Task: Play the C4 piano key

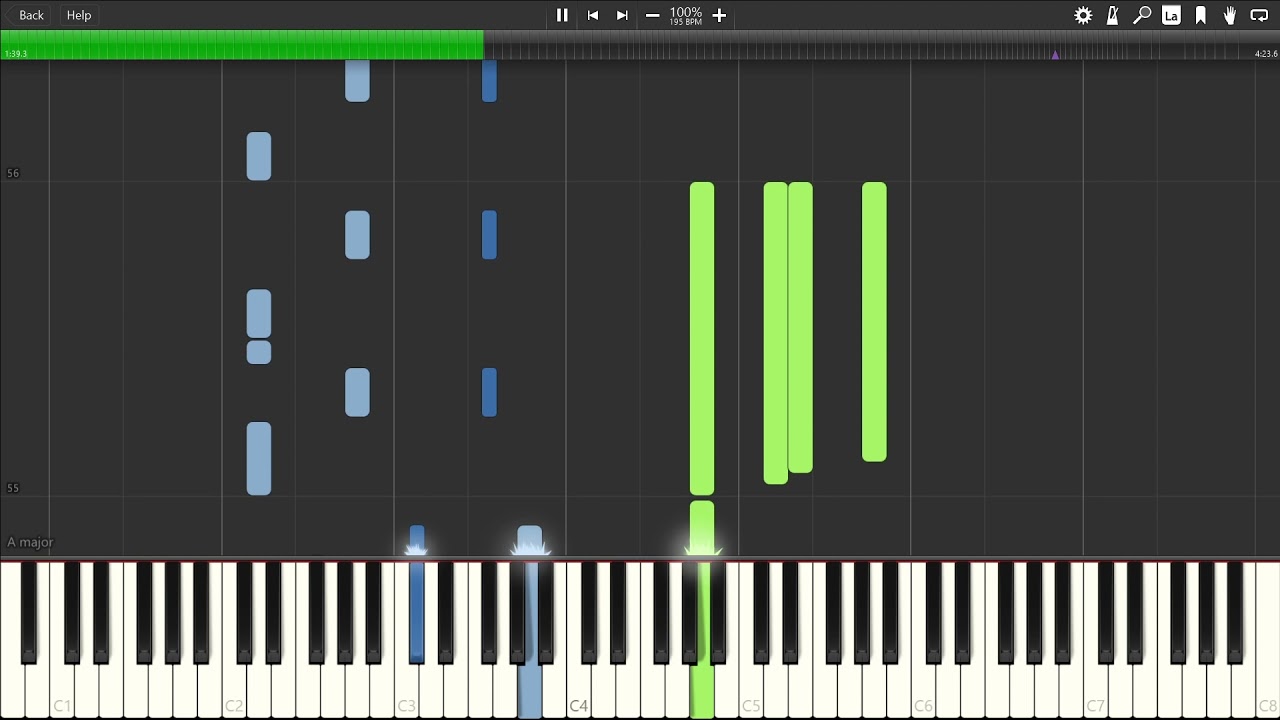Action: 578,690
